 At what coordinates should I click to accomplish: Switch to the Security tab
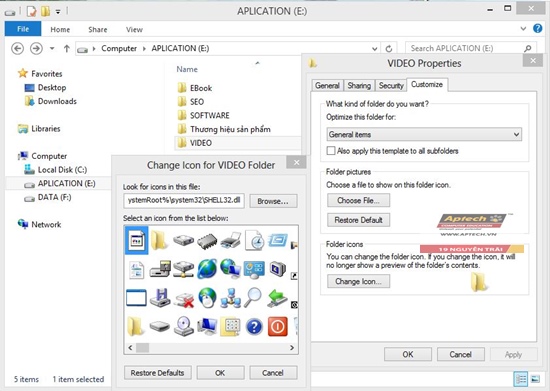click(391, 86)
